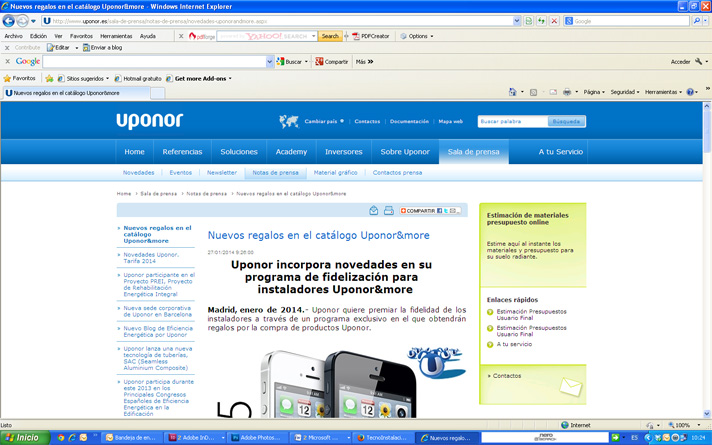
Task: Click the email envelope icon above the article
Action: coord(373,210)
